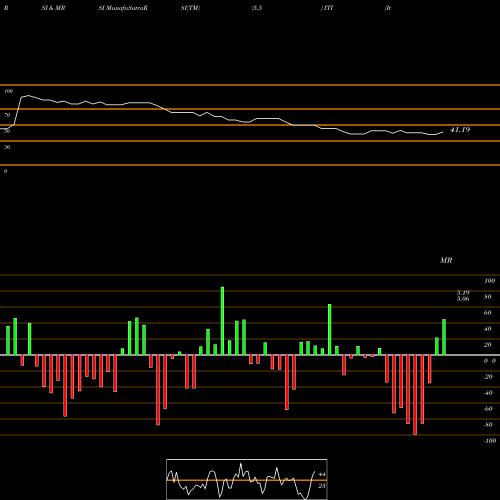500x500 pixels.
Task: Click the 5.06 value in MR panel
Action: tap(463, 299)
